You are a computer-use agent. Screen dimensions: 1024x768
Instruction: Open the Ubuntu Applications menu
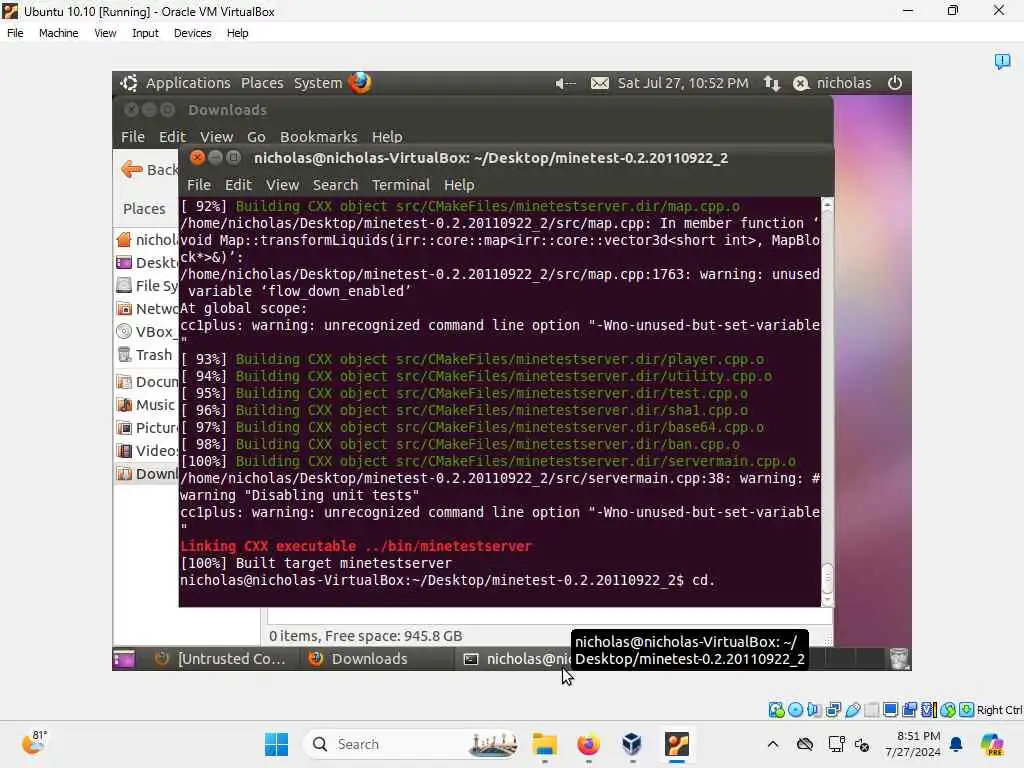click(188, 83)
